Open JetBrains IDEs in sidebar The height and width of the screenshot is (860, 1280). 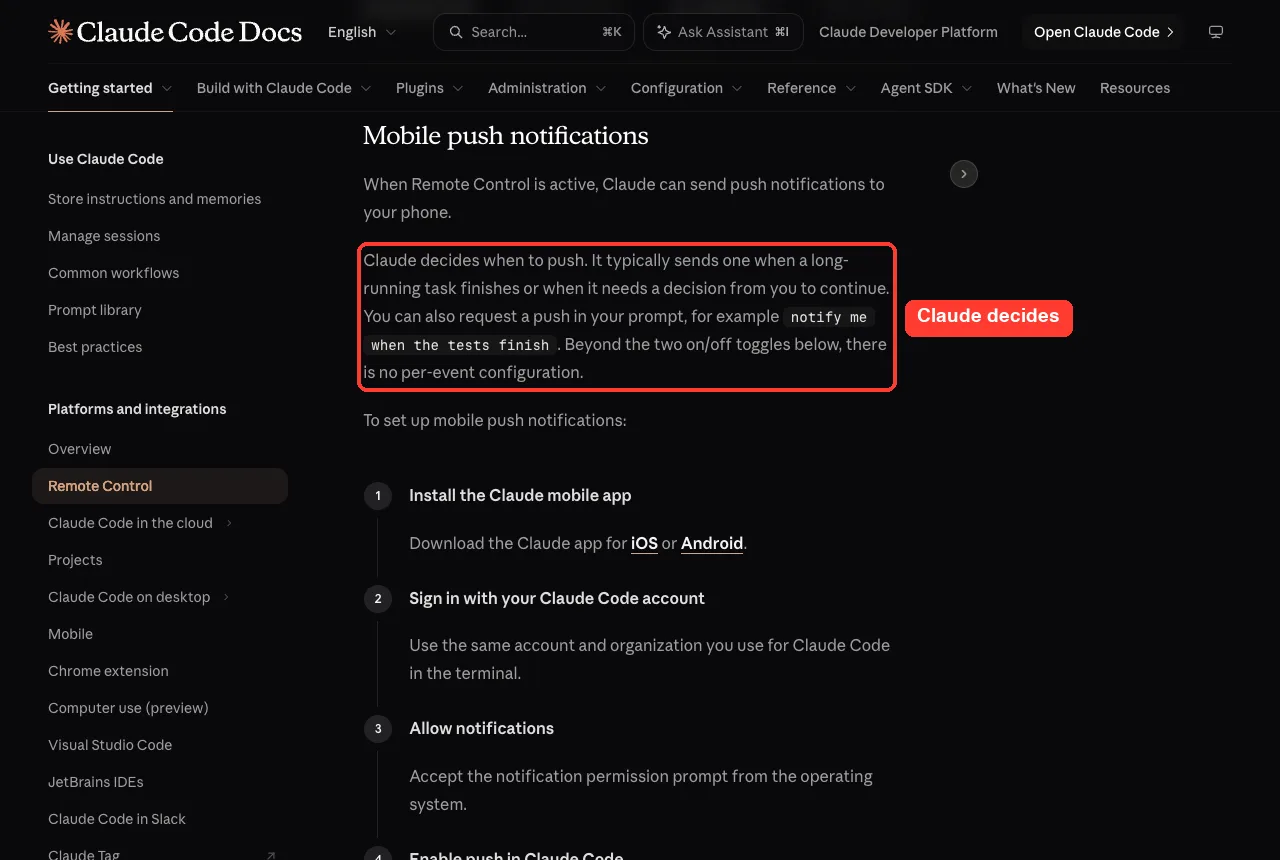(x=96, y=782)
